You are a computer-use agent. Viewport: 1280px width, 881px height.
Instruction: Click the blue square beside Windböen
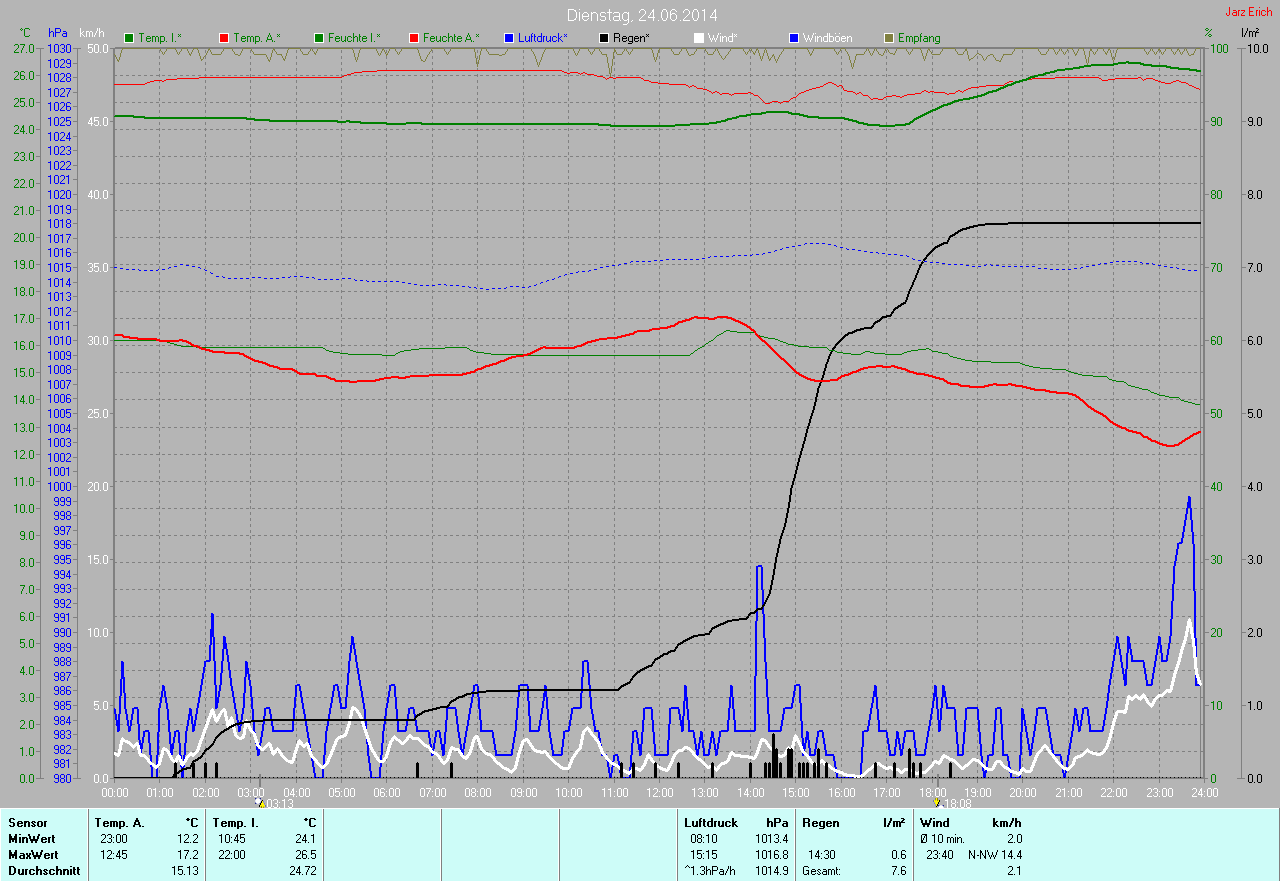(794, 38)
